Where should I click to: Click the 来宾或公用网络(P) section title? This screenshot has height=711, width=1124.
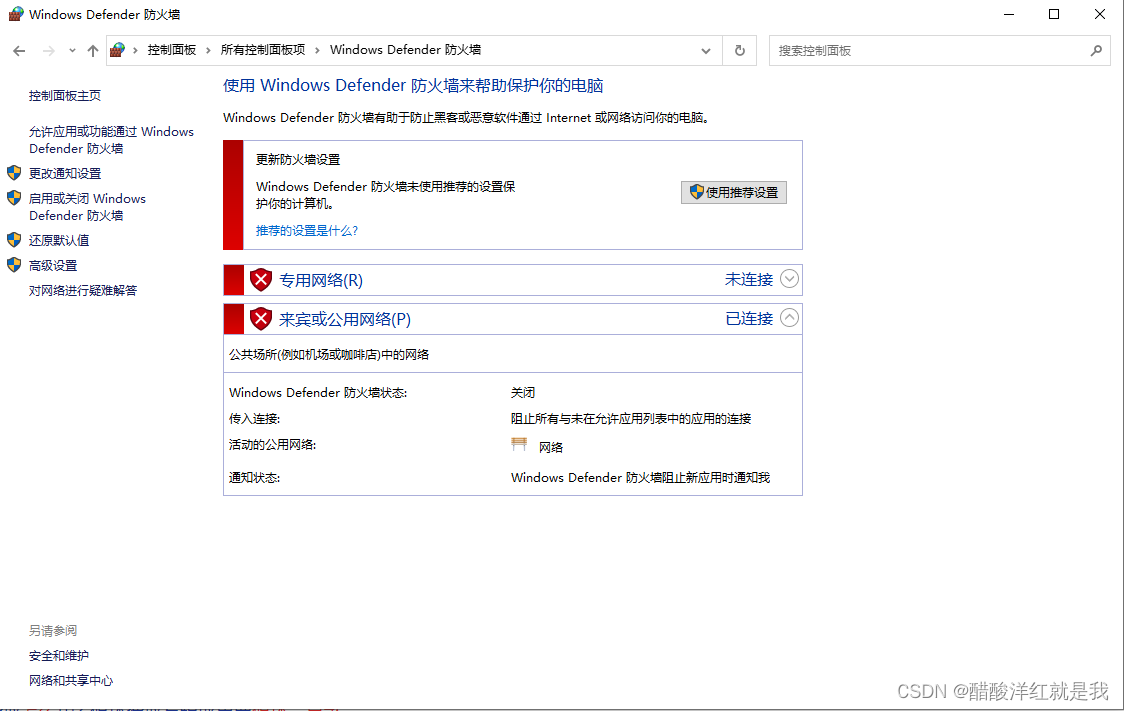click(x=345, y=319)
